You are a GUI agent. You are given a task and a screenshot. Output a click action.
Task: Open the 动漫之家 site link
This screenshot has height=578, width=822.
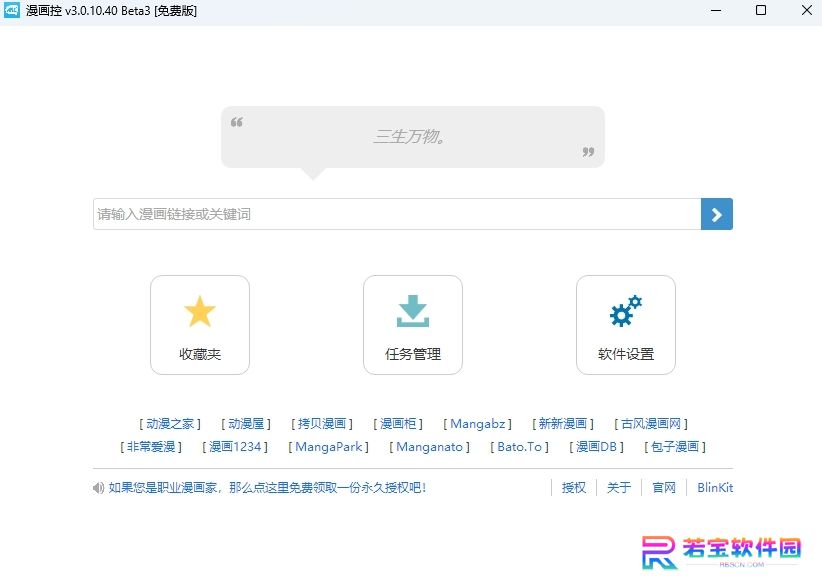click(x=170, y=423)
